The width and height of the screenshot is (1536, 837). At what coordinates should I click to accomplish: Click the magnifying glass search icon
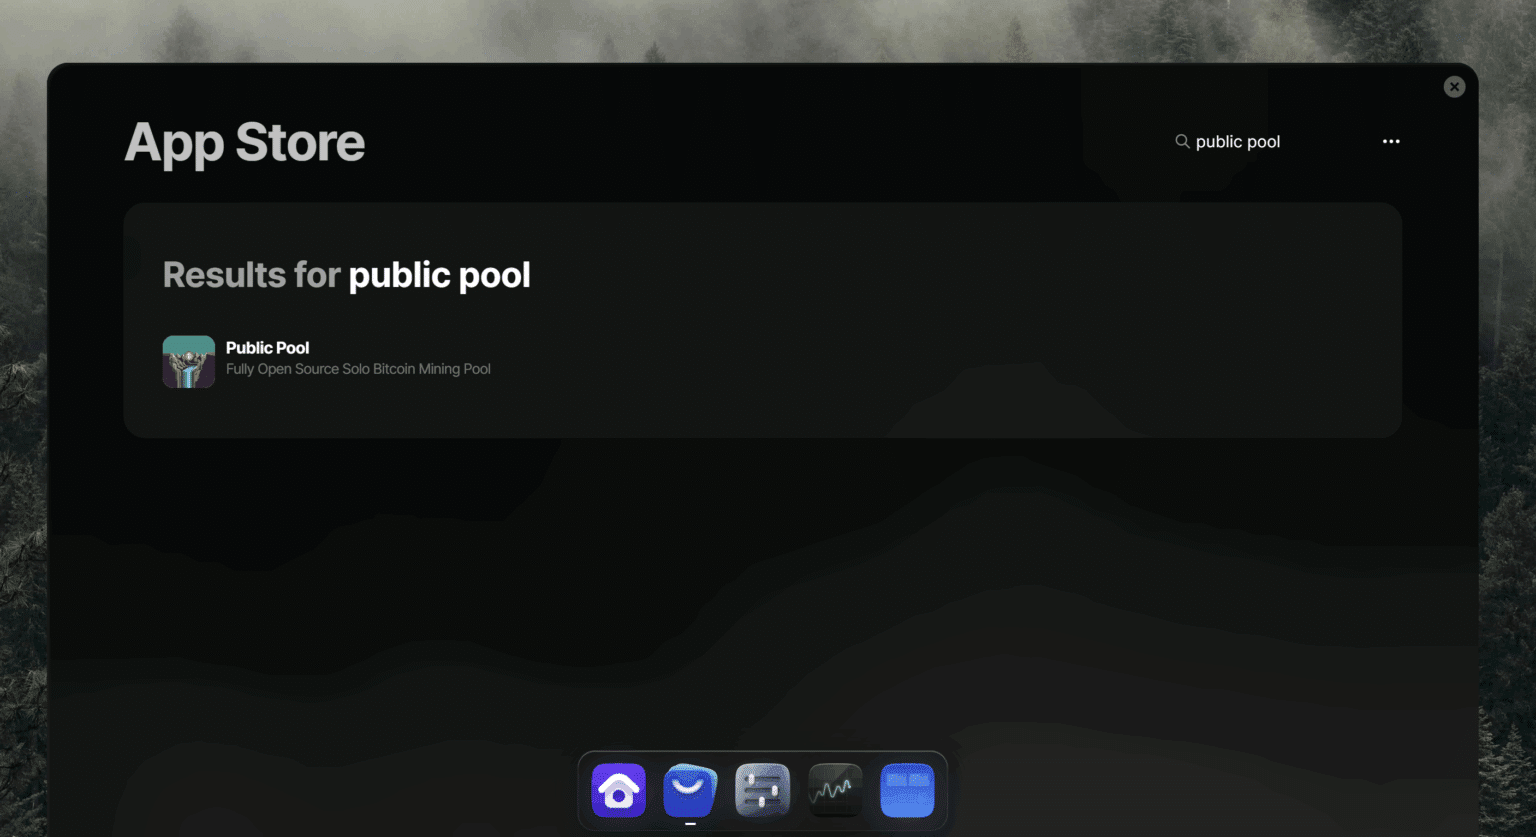pos(1182,141)
